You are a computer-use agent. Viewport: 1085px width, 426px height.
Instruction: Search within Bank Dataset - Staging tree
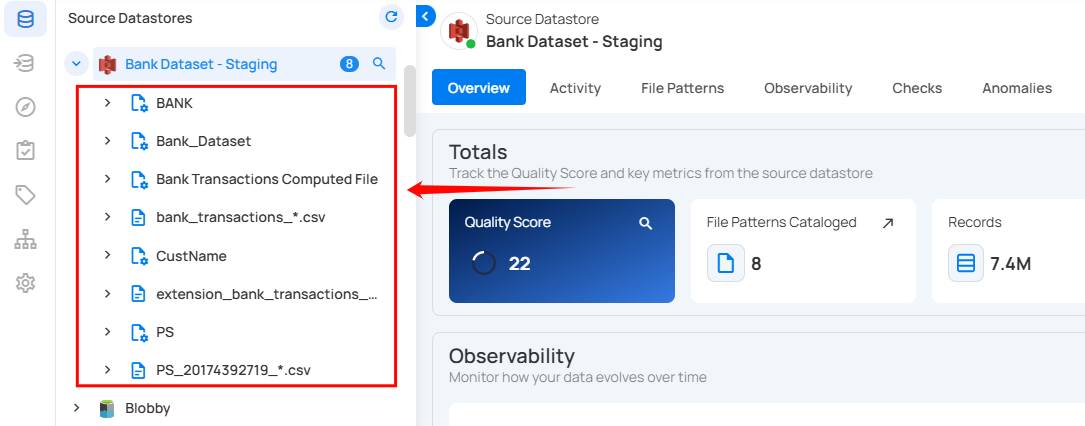click(x=379, y=64)
